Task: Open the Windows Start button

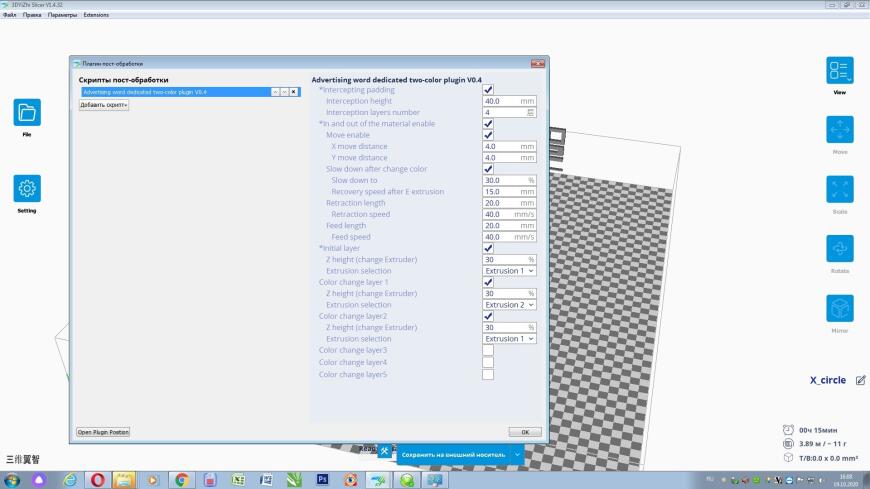Action: [12, 480]
